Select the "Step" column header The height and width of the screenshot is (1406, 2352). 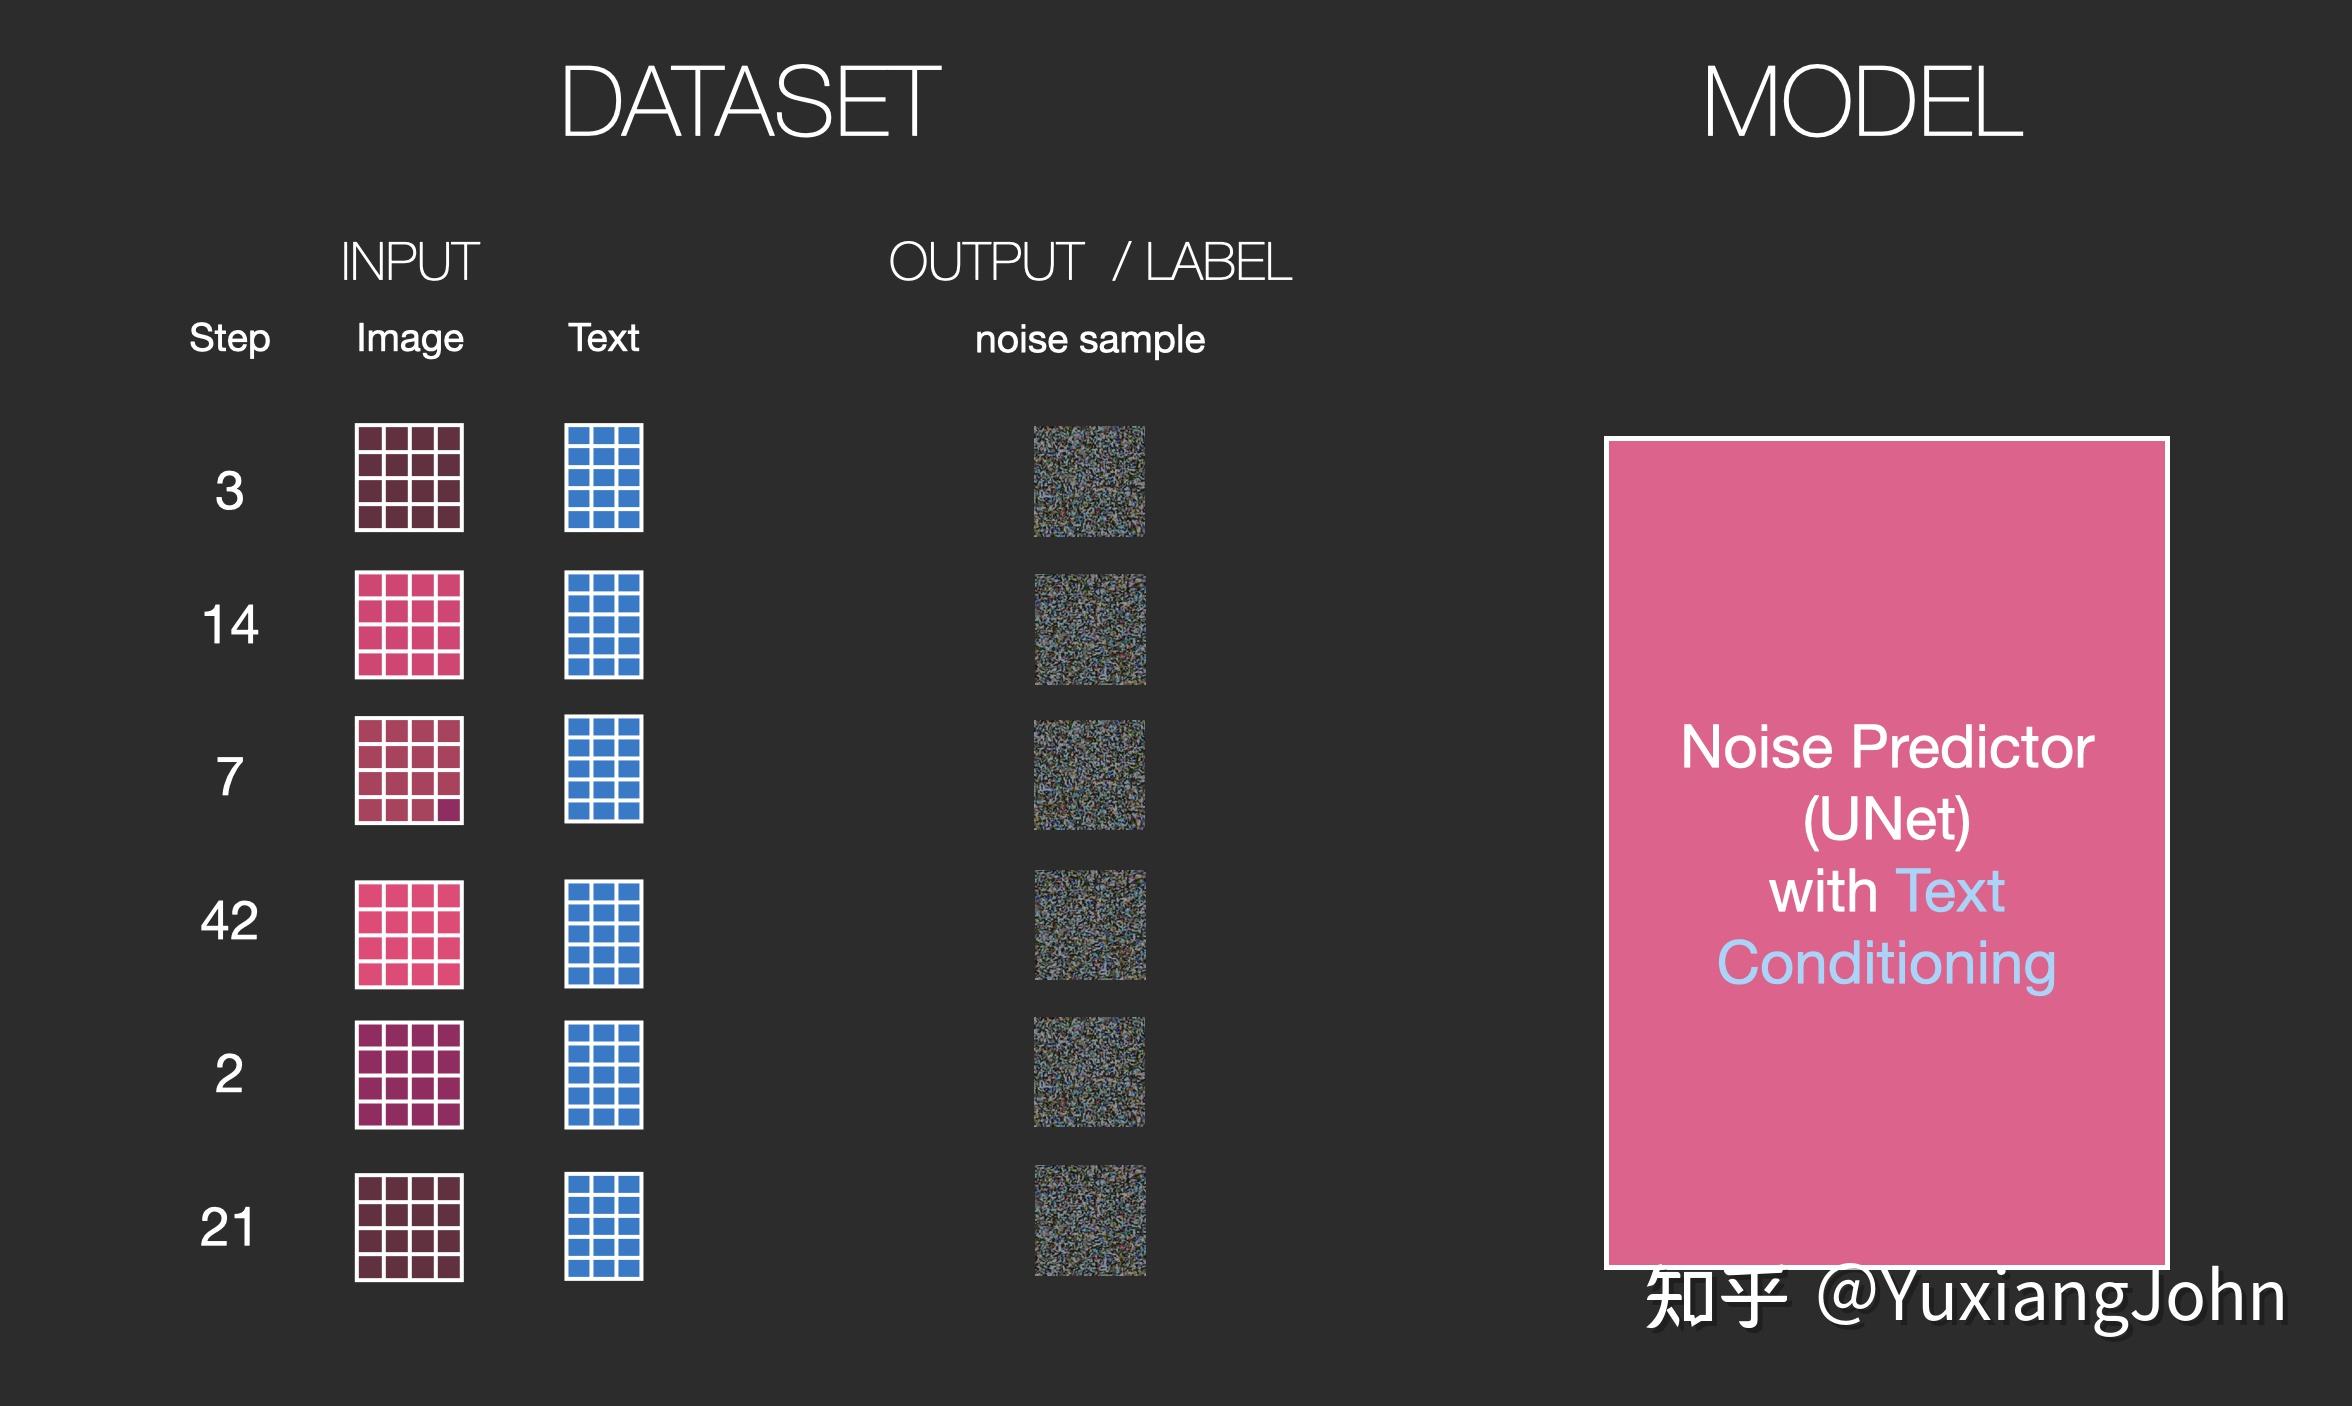[x=229, y=338]
